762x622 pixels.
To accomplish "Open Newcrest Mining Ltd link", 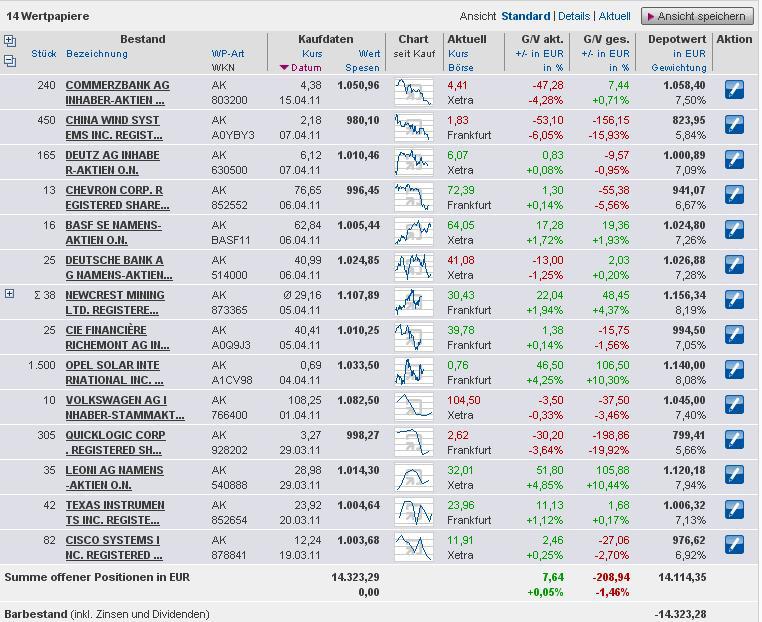I will pos(115,302).
